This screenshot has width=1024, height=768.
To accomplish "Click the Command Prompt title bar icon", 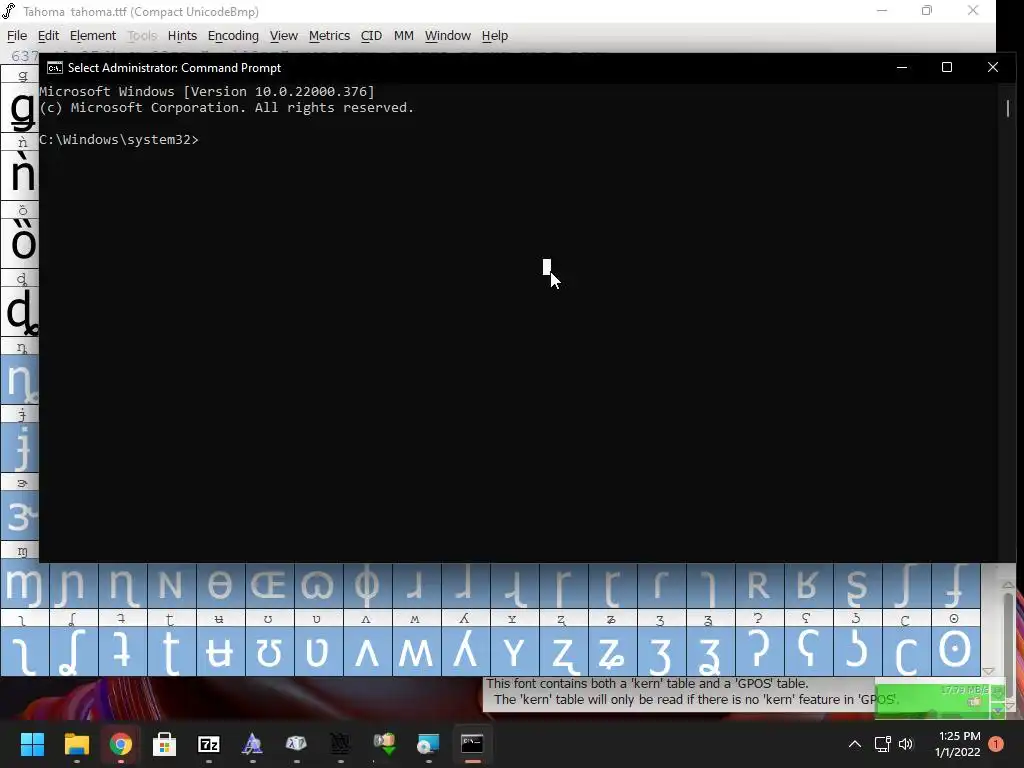I will pos(55,68).
